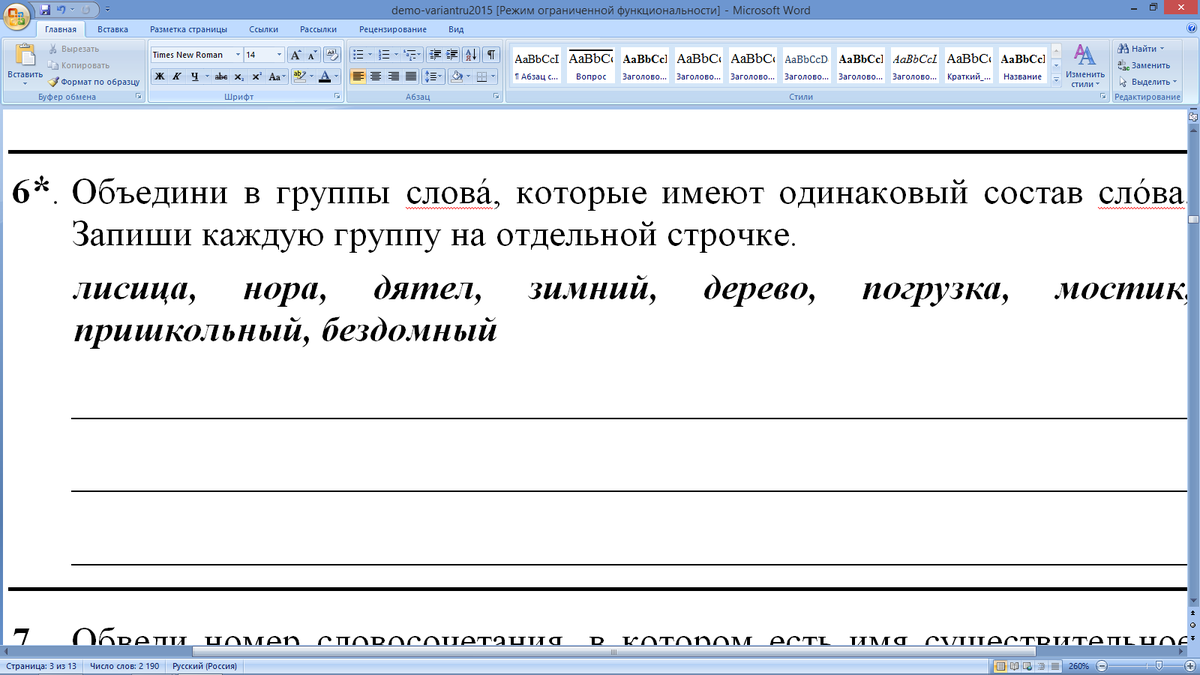The height and width of the screenshot is (675, 1200).
Task: Save the document from the quick access toolbar
Action: click(45, 9)
